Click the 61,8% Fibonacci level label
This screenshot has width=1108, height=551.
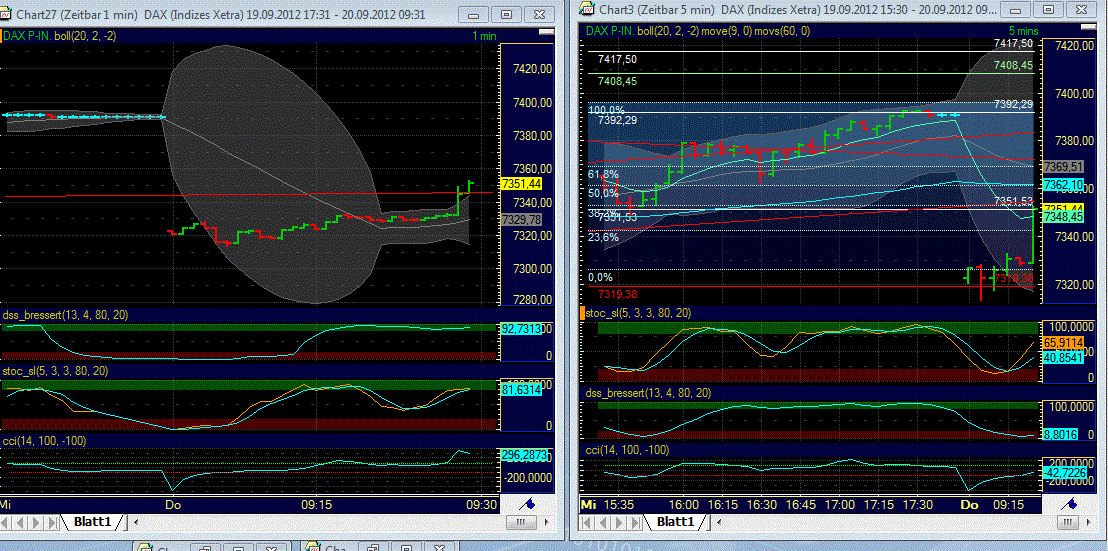(603, 174)
